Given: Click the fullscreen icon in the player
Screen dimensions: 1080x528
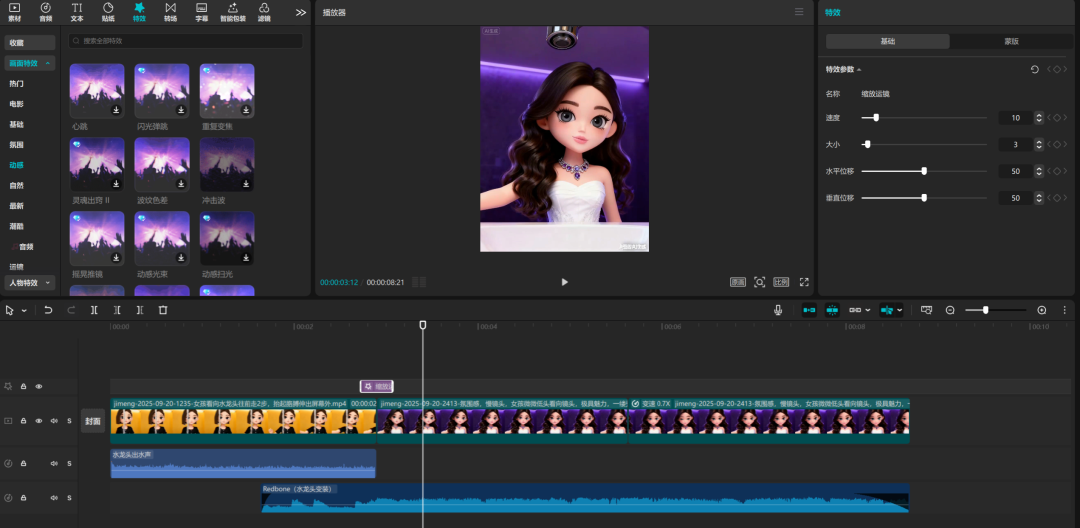Looking at the screenshot, I should (804, 282).
